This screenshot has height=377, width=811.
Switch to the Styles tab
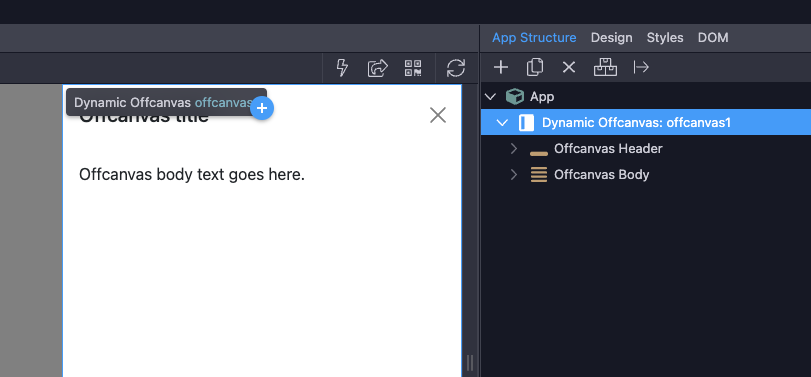[665, 38]
